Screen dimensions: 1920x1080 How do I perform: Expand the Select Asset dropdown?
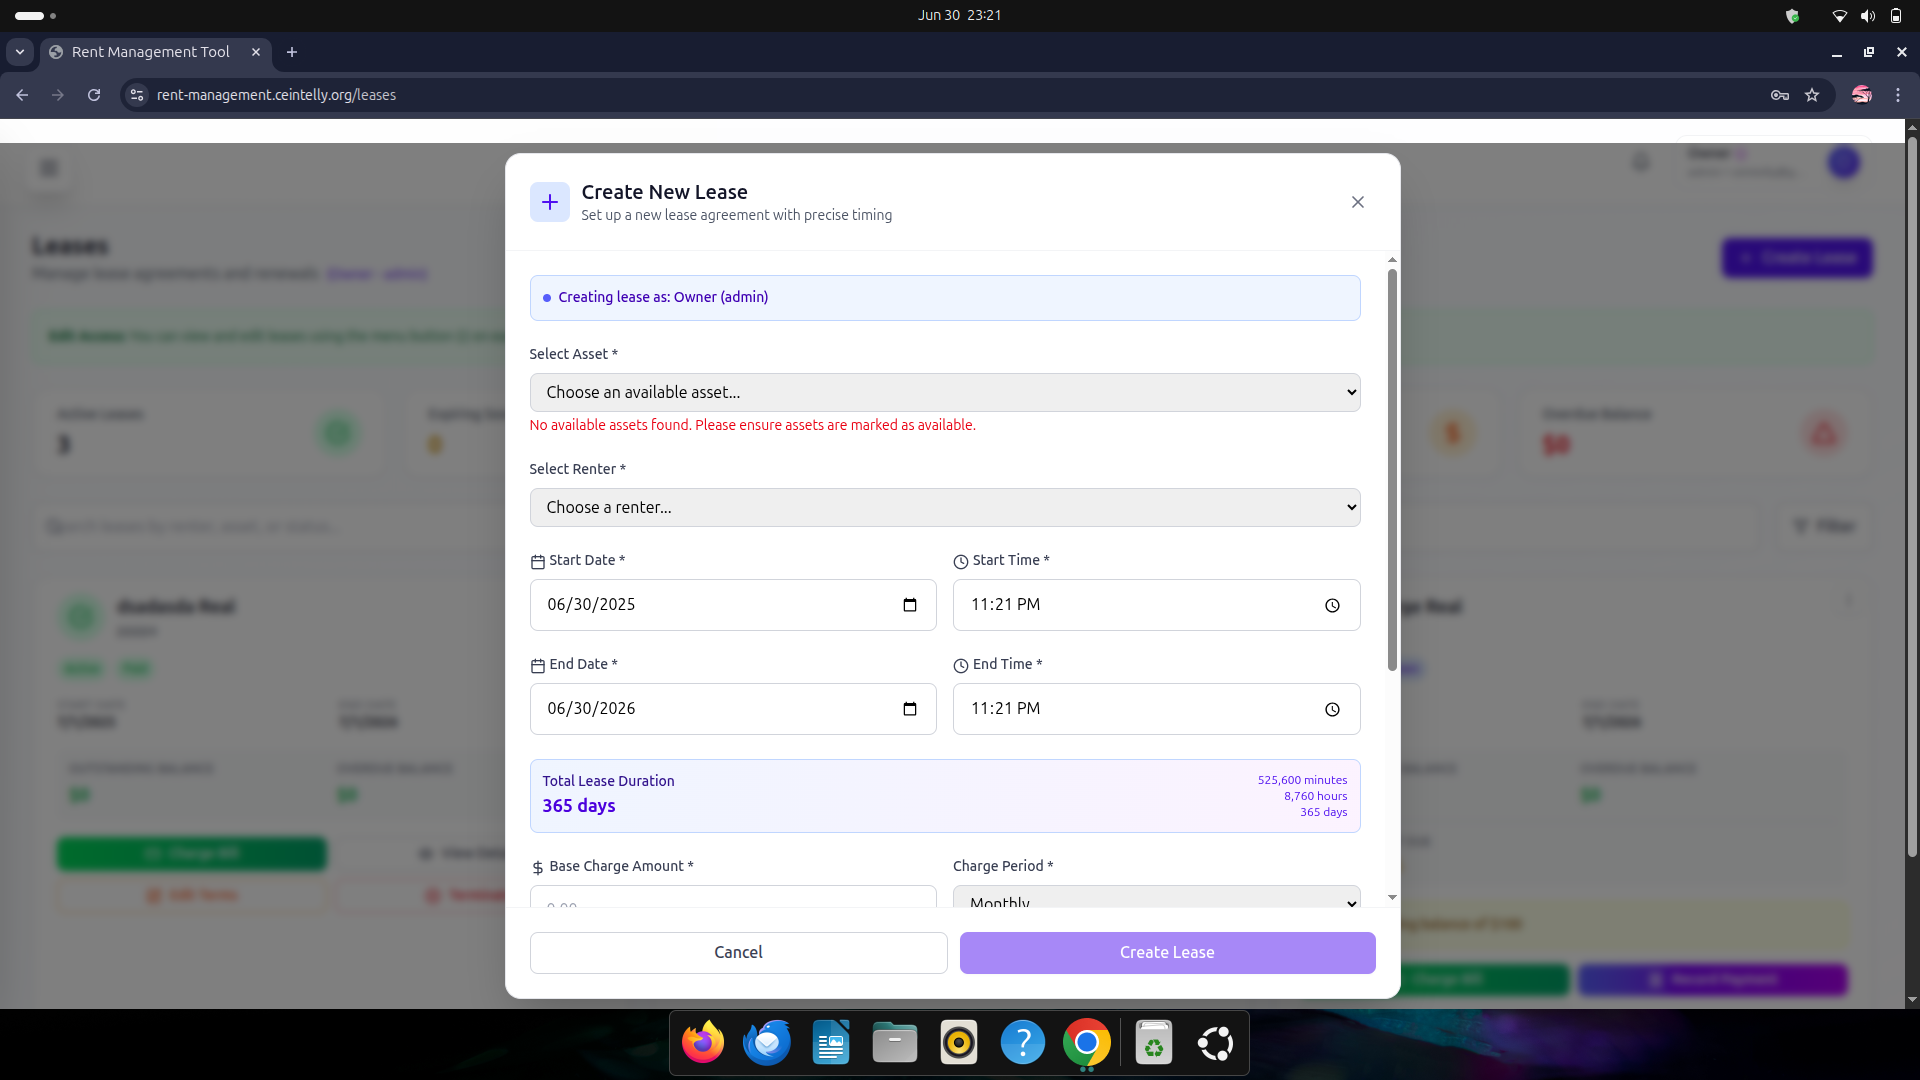(944, 393)
